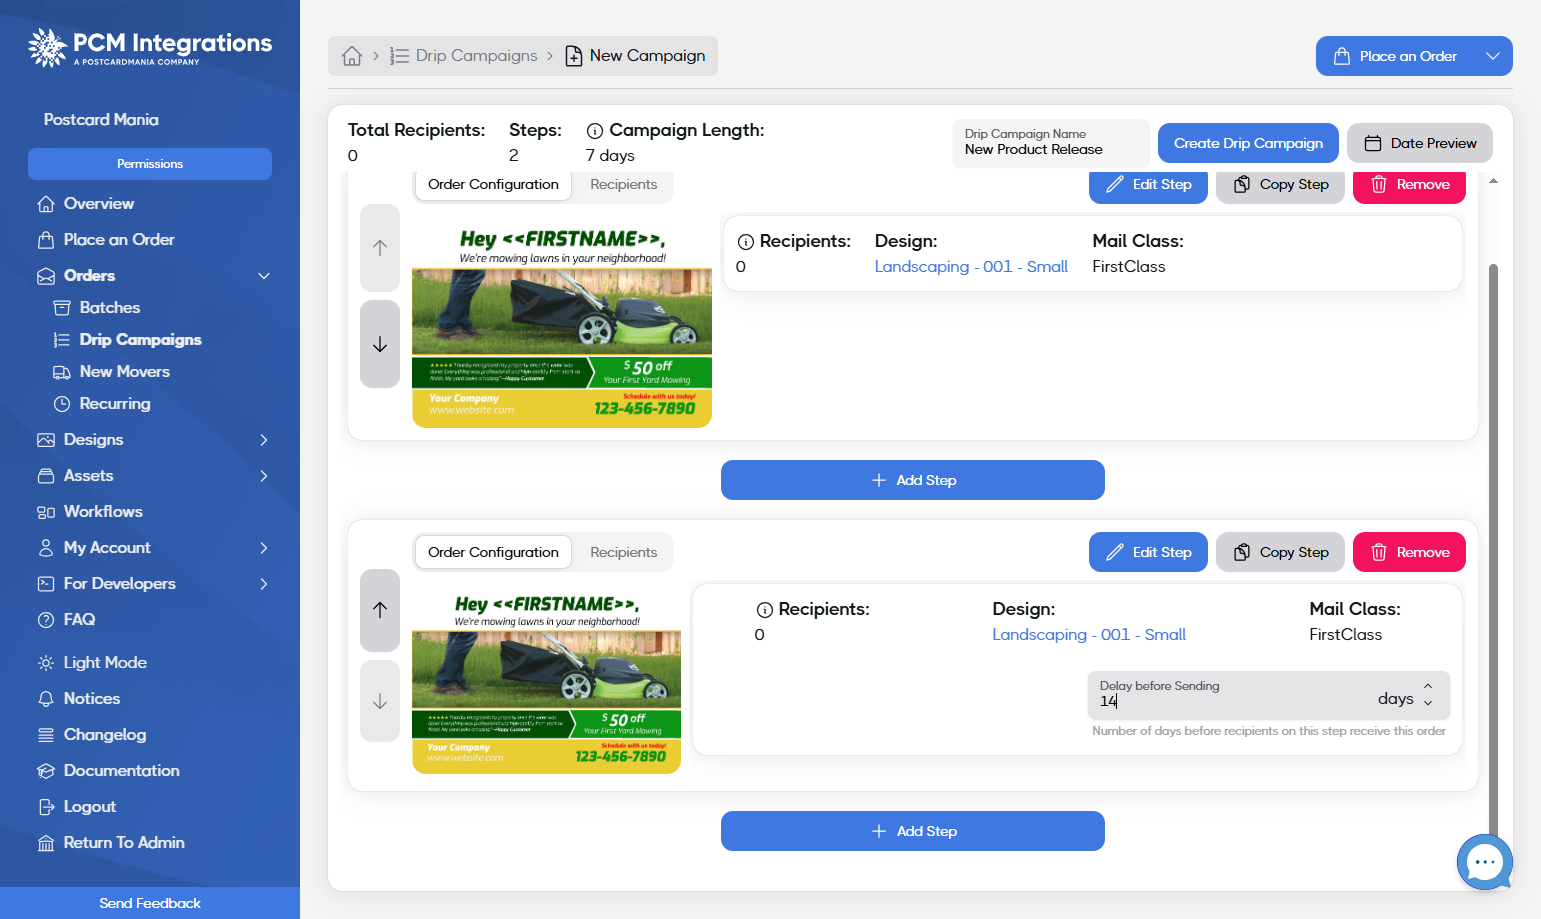Click second step's Landscaping - 001 - Small link
This screenshot has height=919, width=1541.
[x=1089, y=635]
